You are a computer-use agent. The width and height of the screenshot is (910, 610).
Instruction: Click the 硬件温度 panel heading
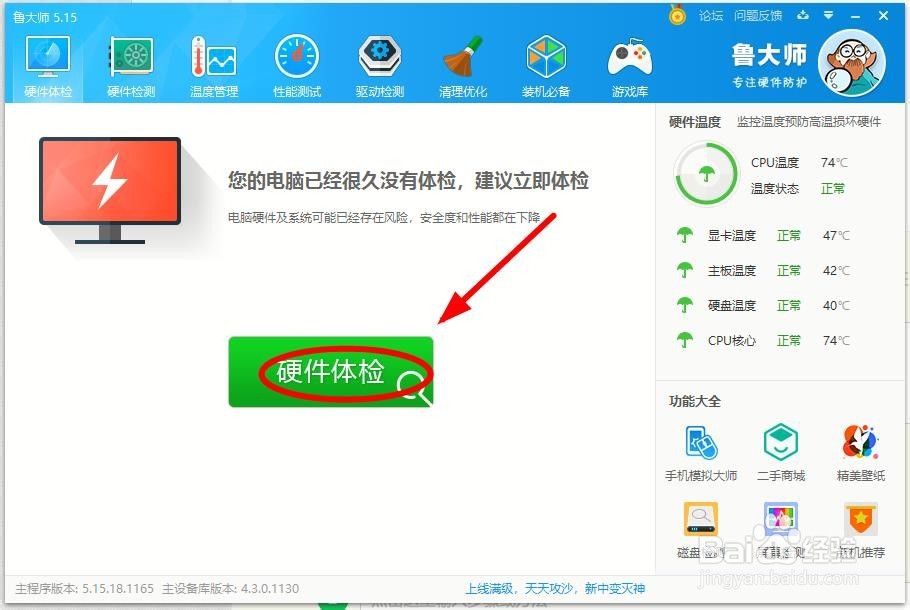tap(695, 122)
